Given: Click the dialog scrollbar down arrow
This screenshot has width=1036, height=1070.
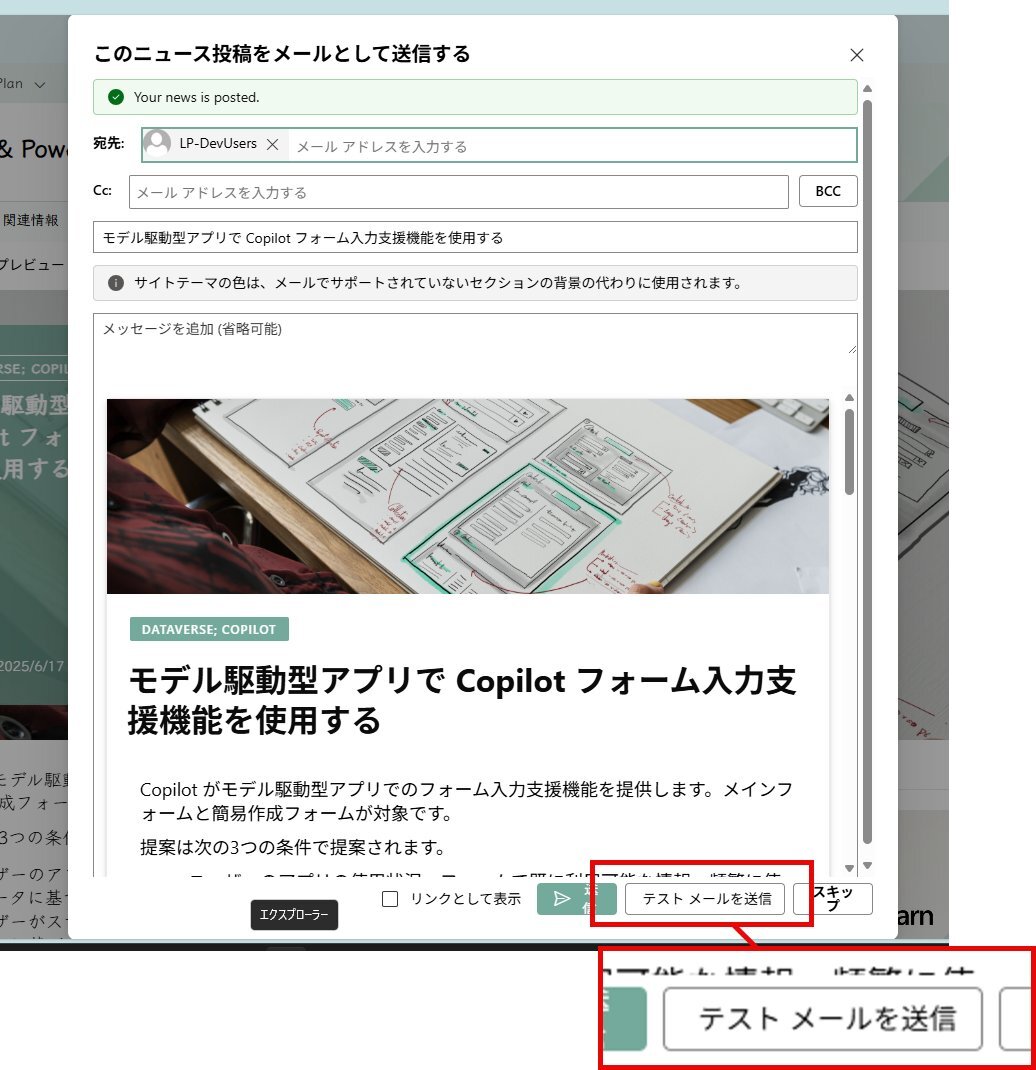Looking at the screenshot, I should pyautogui.click(x=867, y=865).
